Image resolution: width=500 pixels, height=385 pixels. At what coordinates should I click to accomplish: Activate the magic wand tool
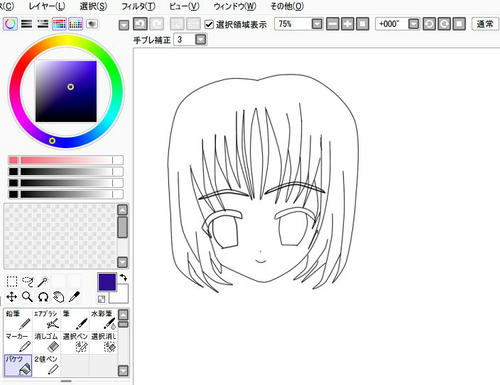[43, 282]
